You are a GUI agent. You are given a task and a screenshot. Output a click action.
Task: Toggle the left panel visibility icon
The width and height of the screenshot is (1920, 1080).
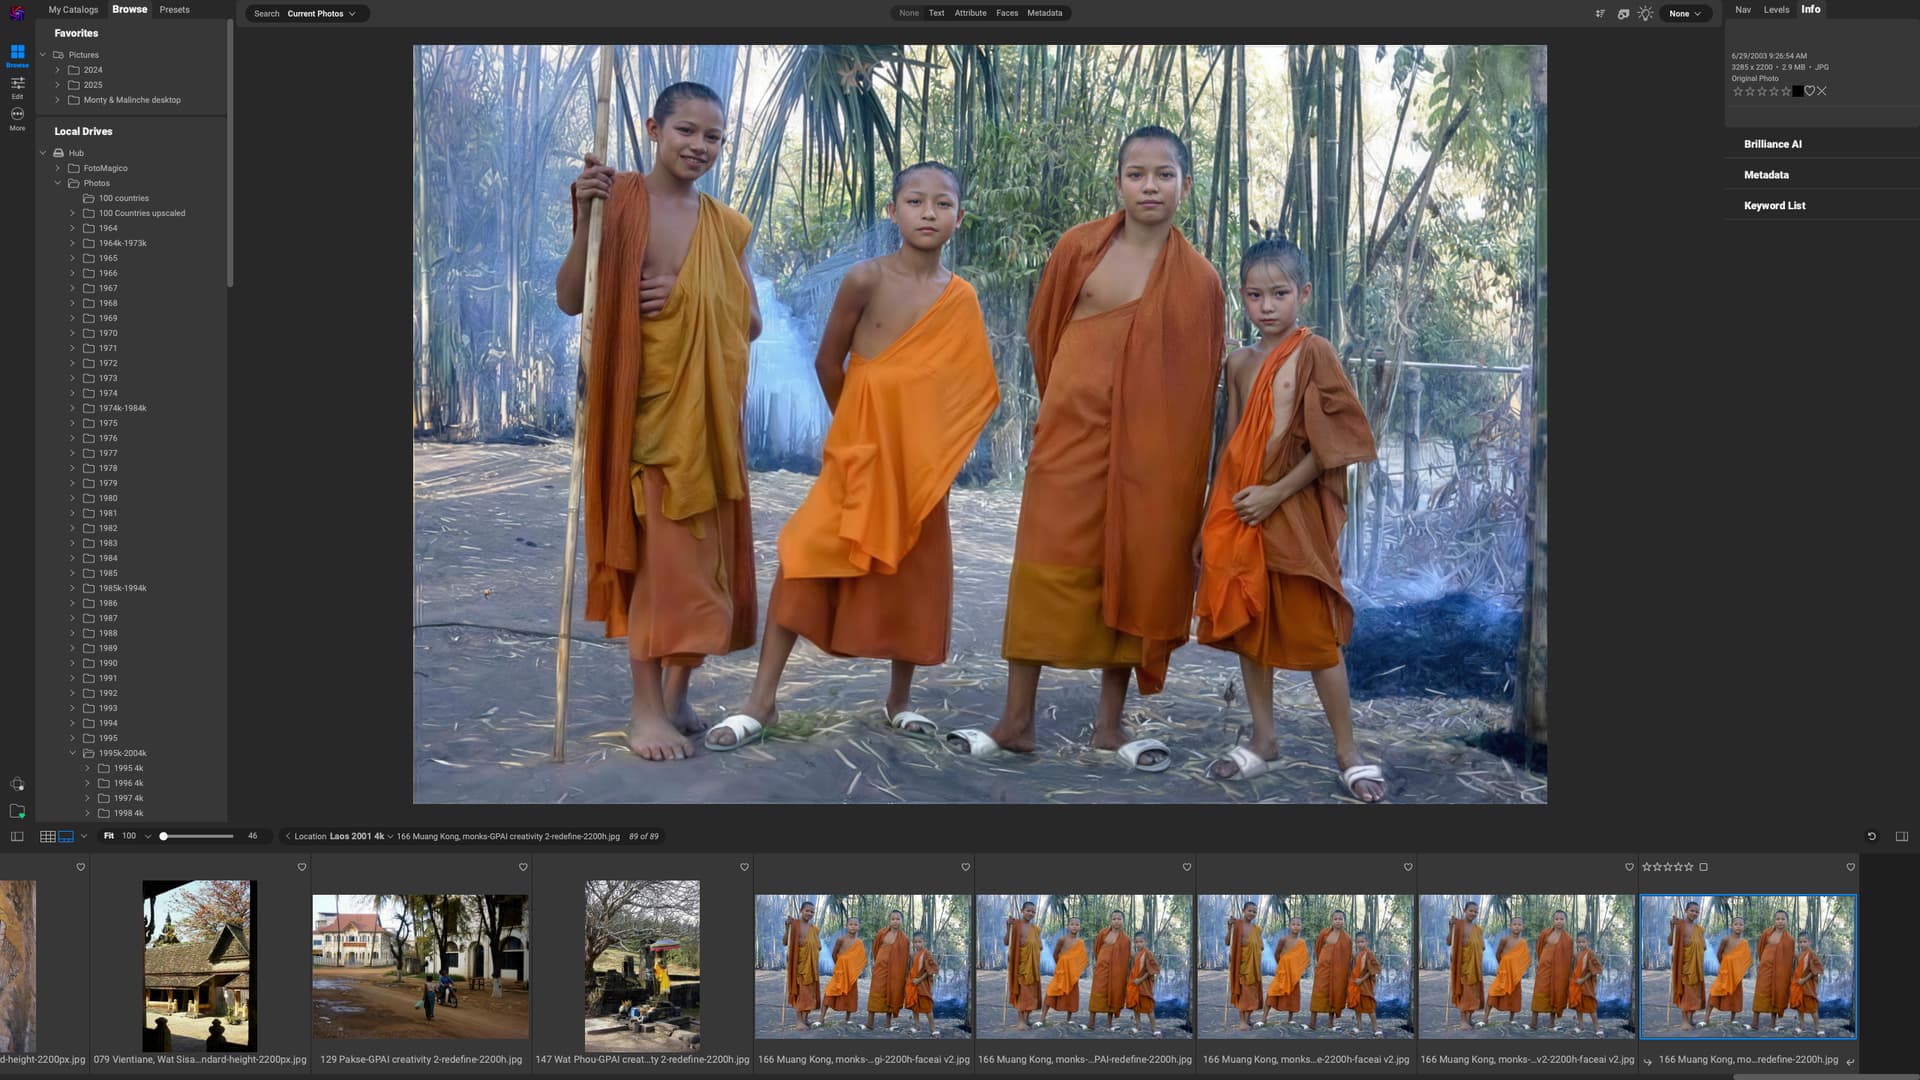click(x=17, y=836)
